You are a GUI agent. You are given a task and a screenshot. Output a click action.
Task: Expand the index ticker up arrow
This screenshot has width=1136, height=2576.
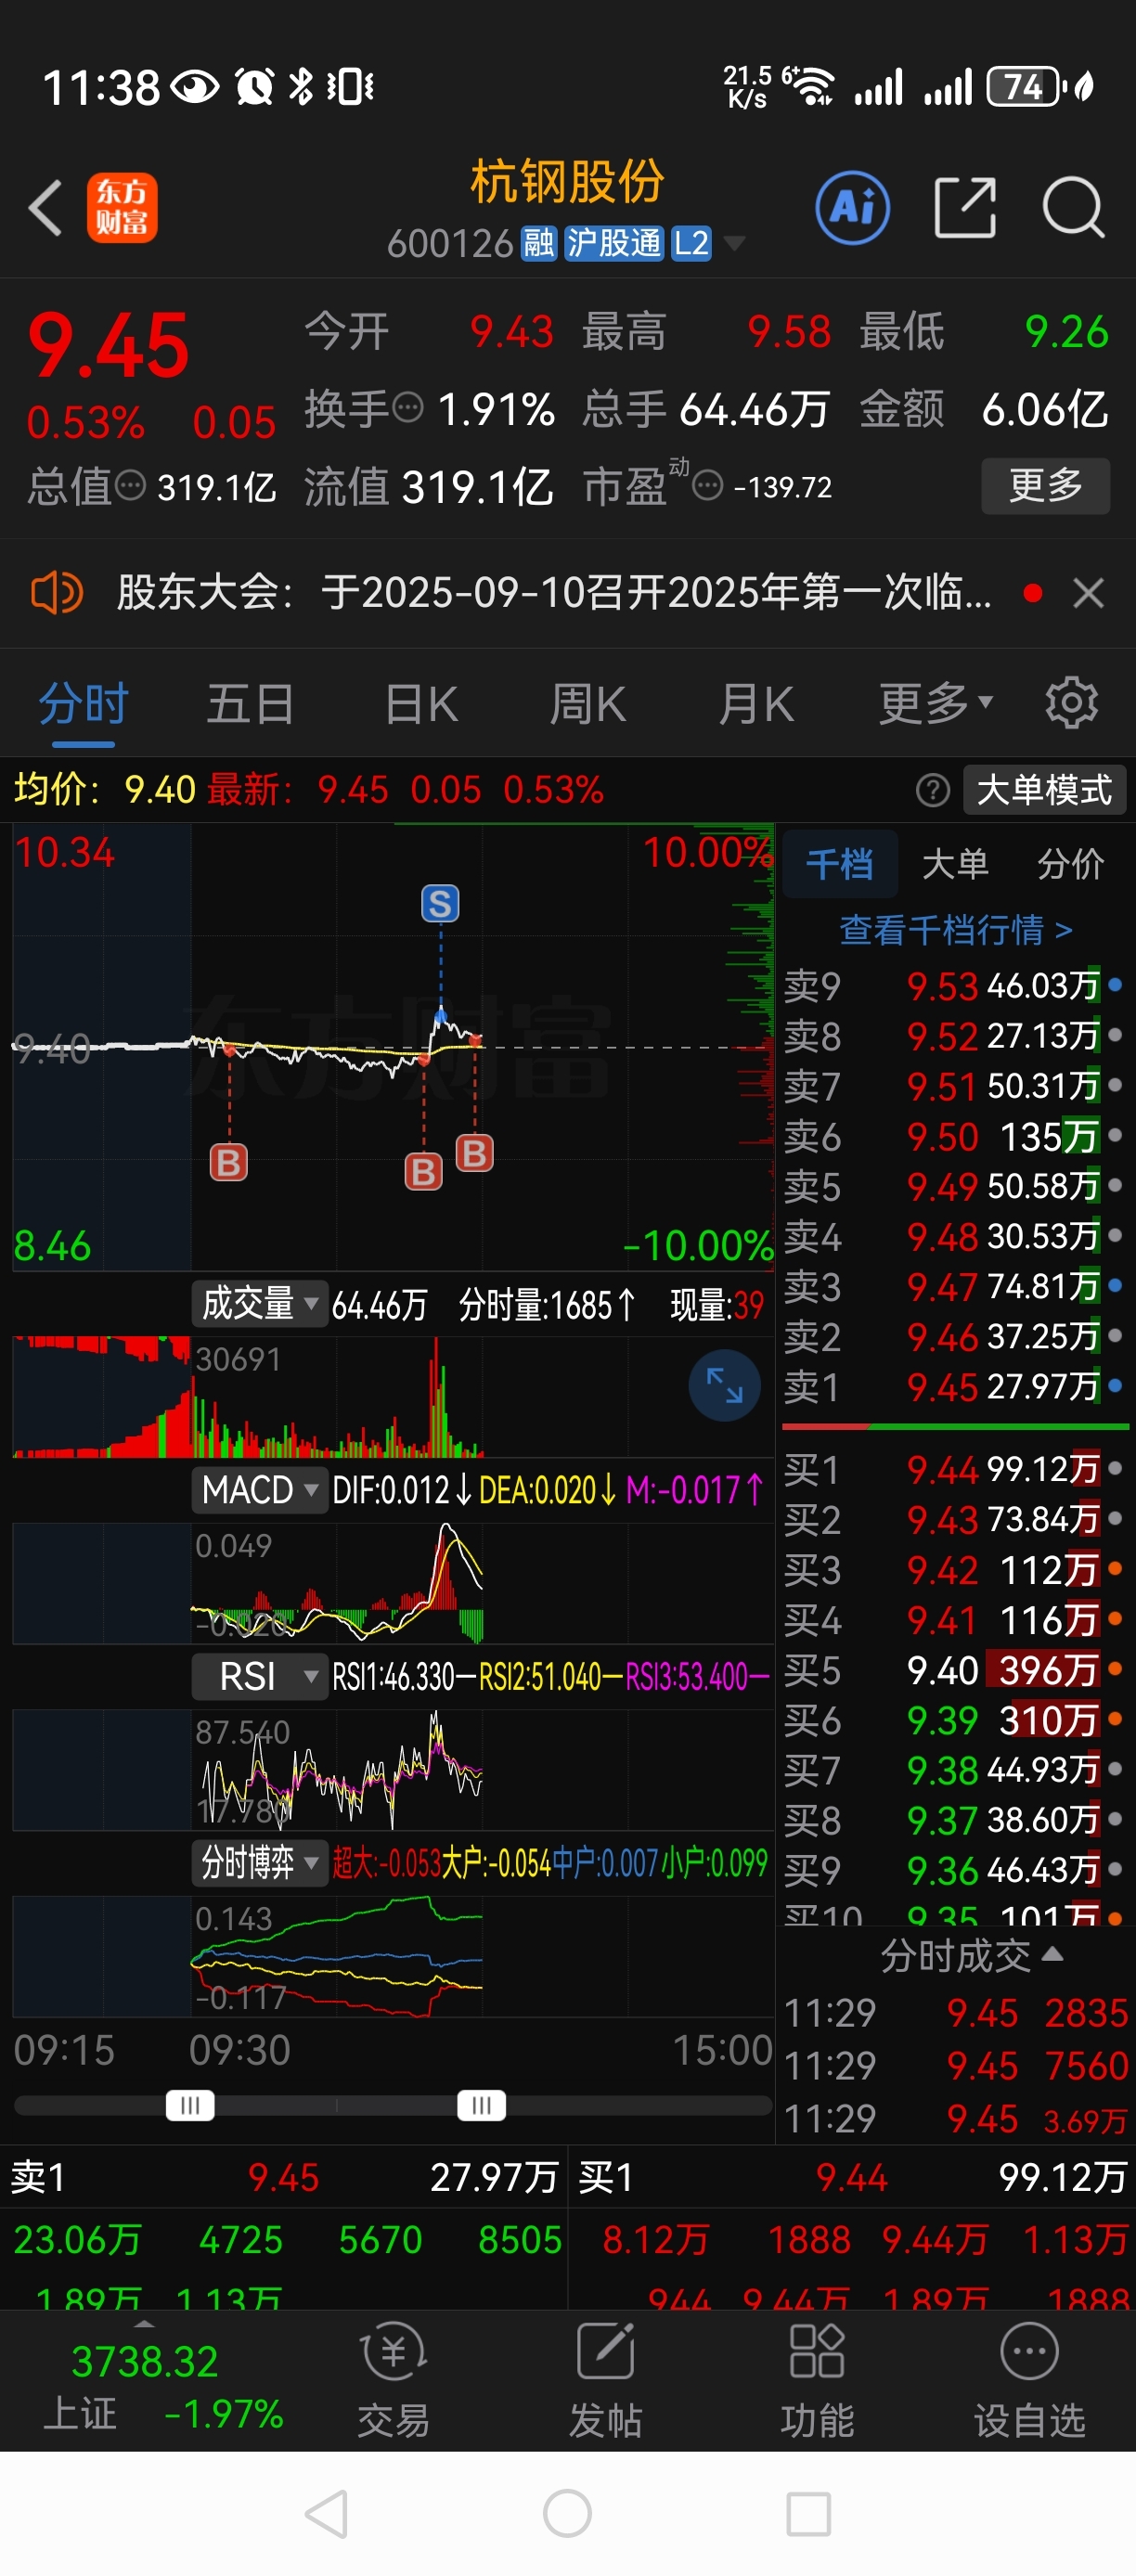pos(144,2323)
